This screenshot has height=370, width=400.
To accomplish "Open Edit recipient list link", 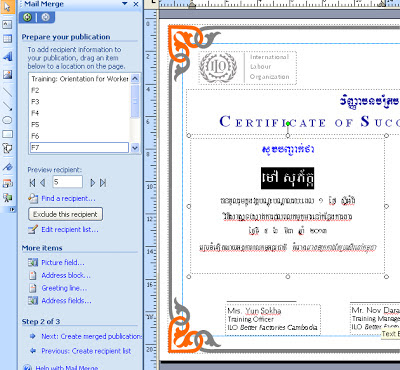I will pyautogui.click(x=69, y=230).
